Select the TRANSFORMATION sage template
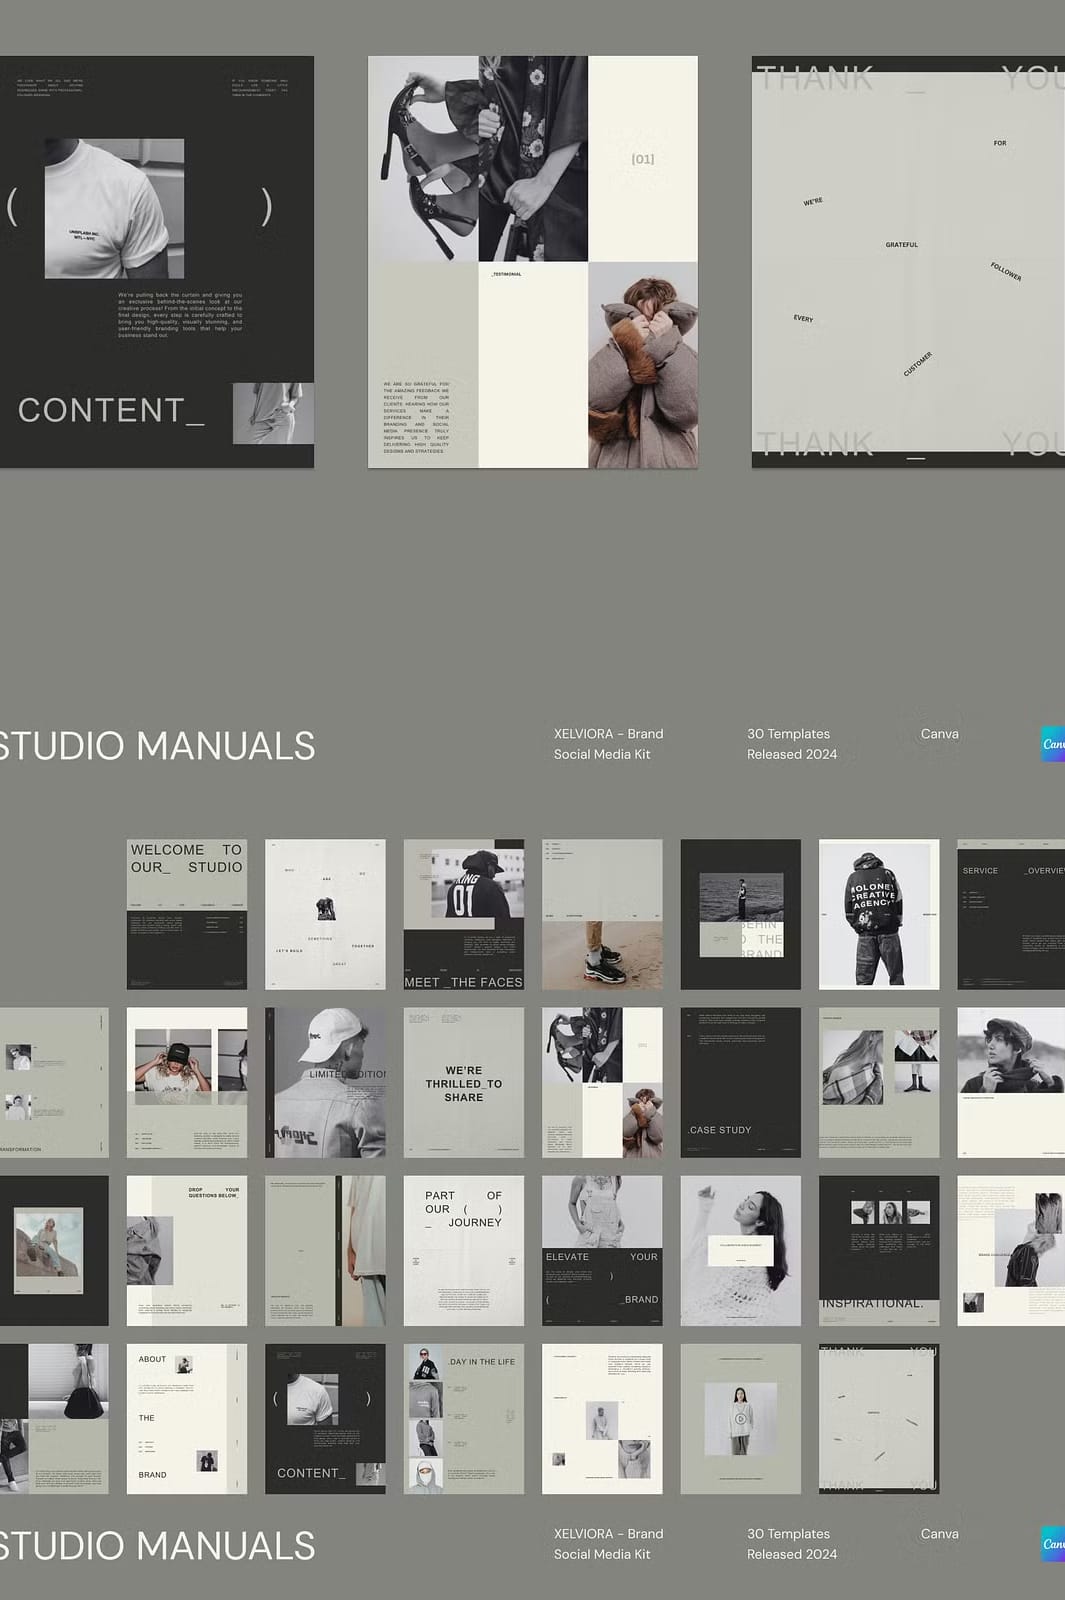Viewport: 1065px width, 1600px height. click(x=54, y=1082)
